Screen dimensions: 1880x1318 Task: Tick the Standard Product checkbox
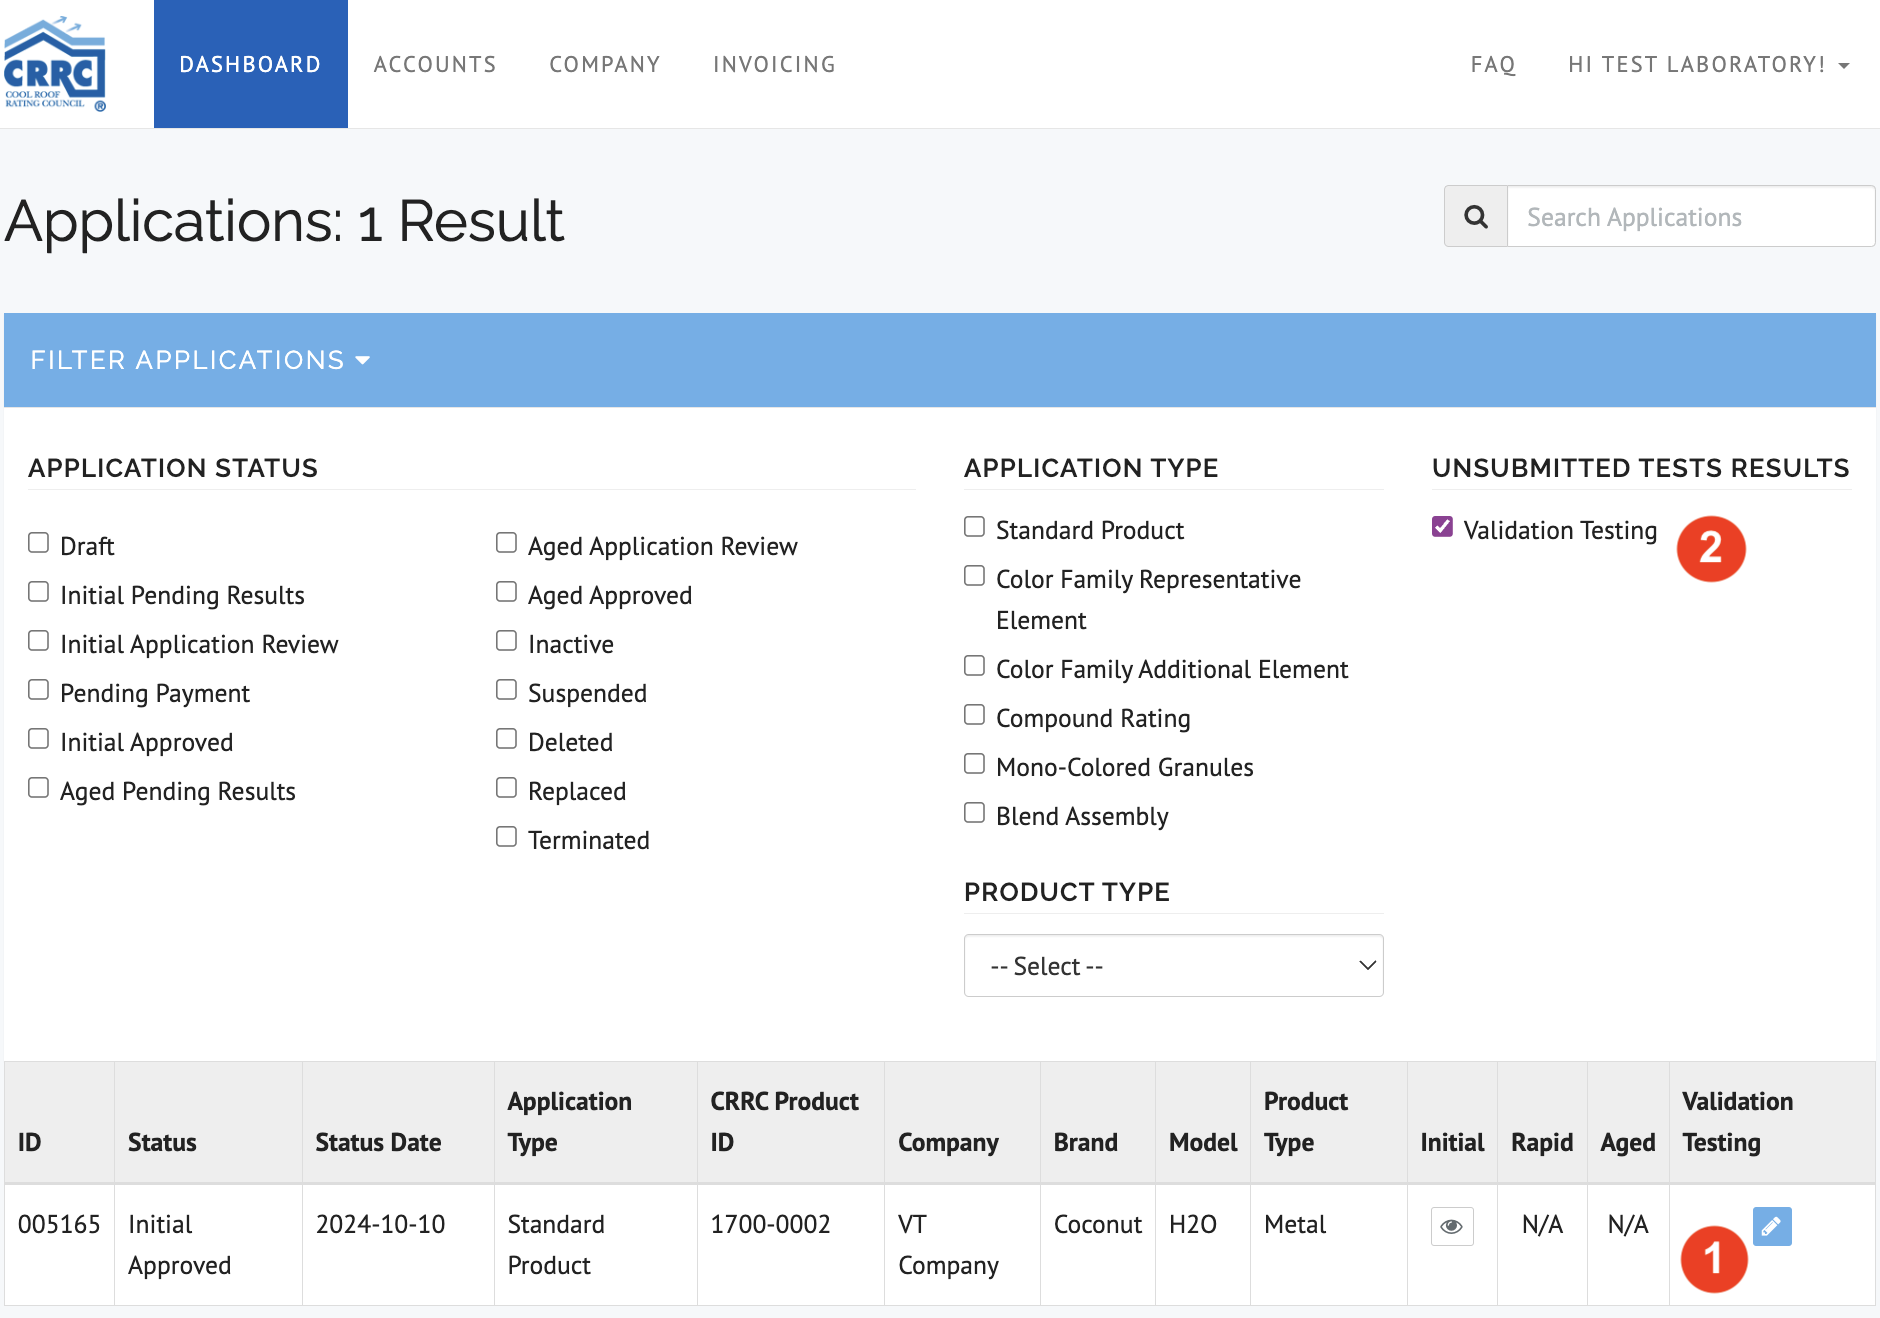click(x=975, y=527)
